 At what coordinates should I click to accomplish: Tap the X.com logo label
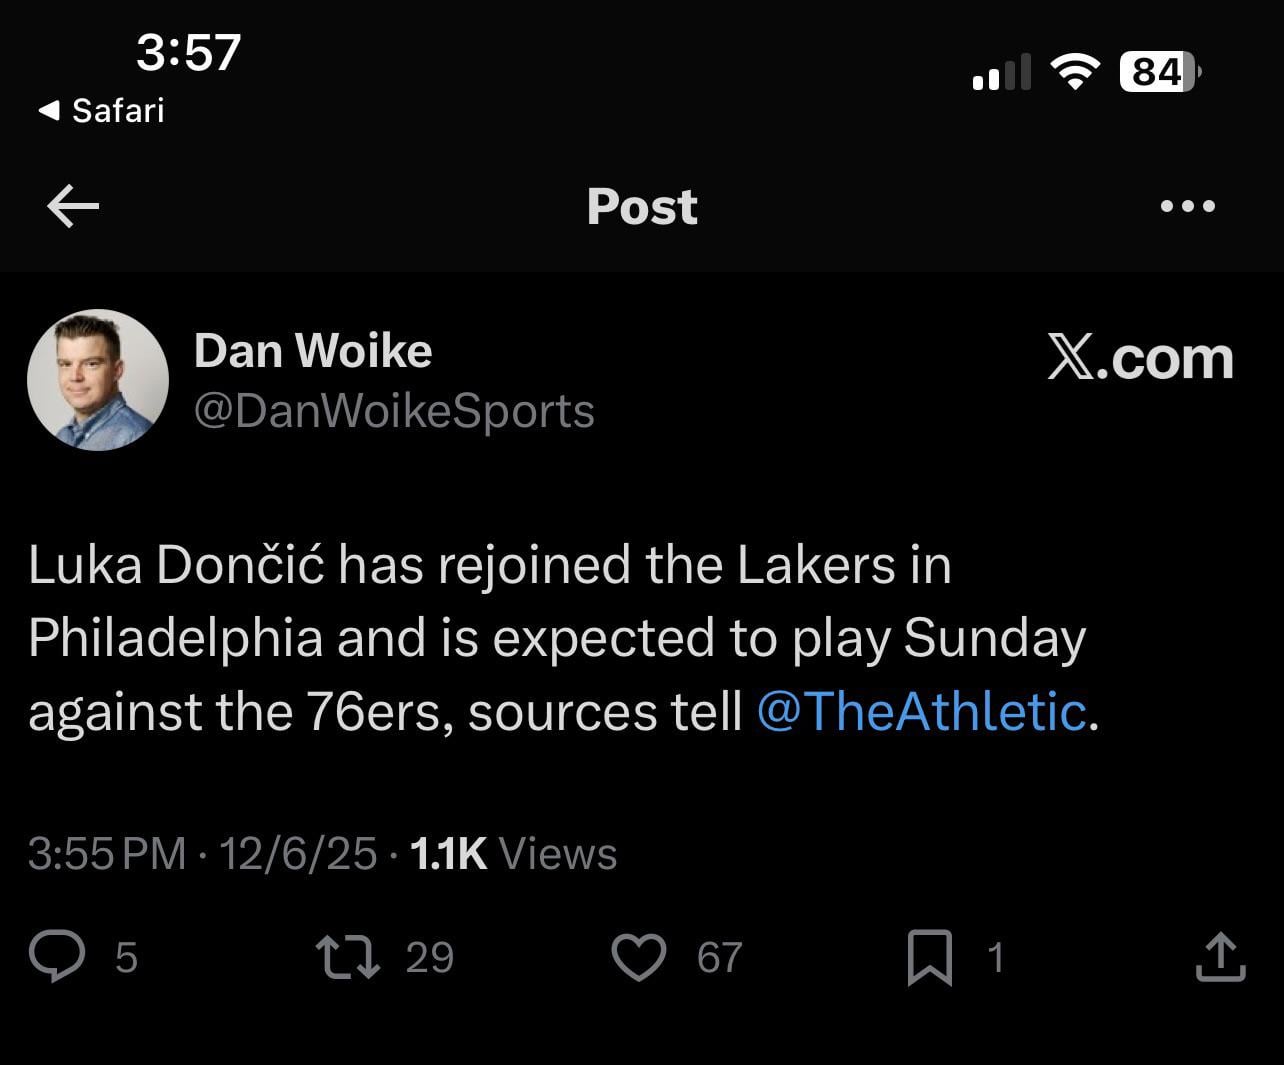point(1140,358)
